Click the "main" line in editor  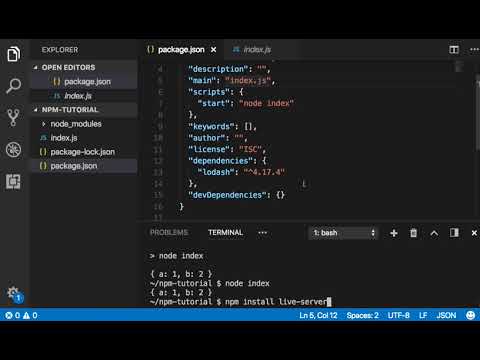tap(232, 81)
